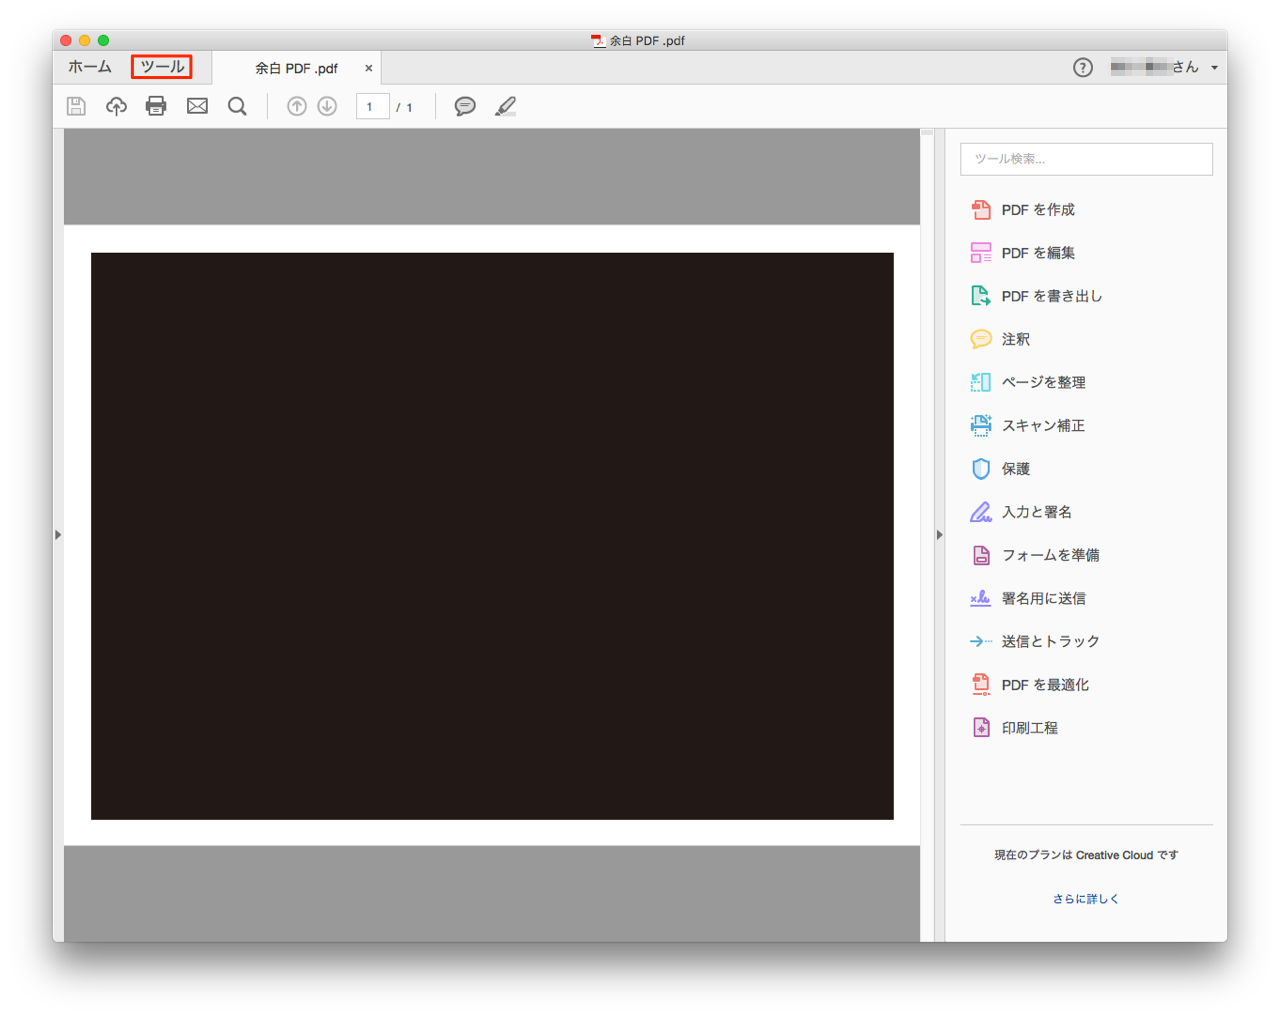The image size is (1280, 1017).
Task: Upload file to cloud icon
Action: tap(116, 106)
